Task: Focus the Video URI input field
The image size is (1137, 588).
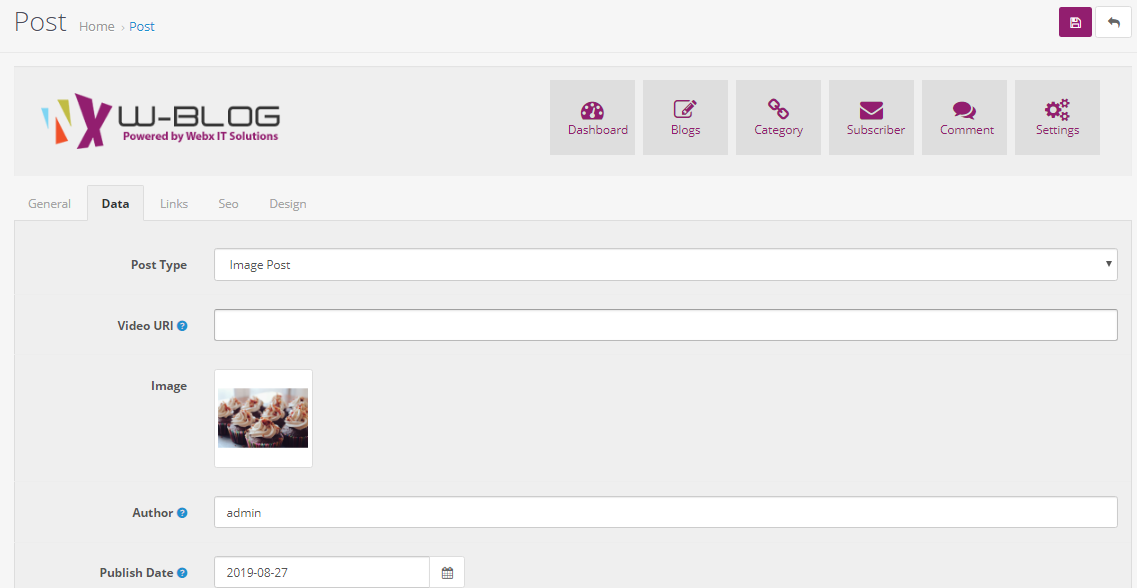Action: pos(666,325)
